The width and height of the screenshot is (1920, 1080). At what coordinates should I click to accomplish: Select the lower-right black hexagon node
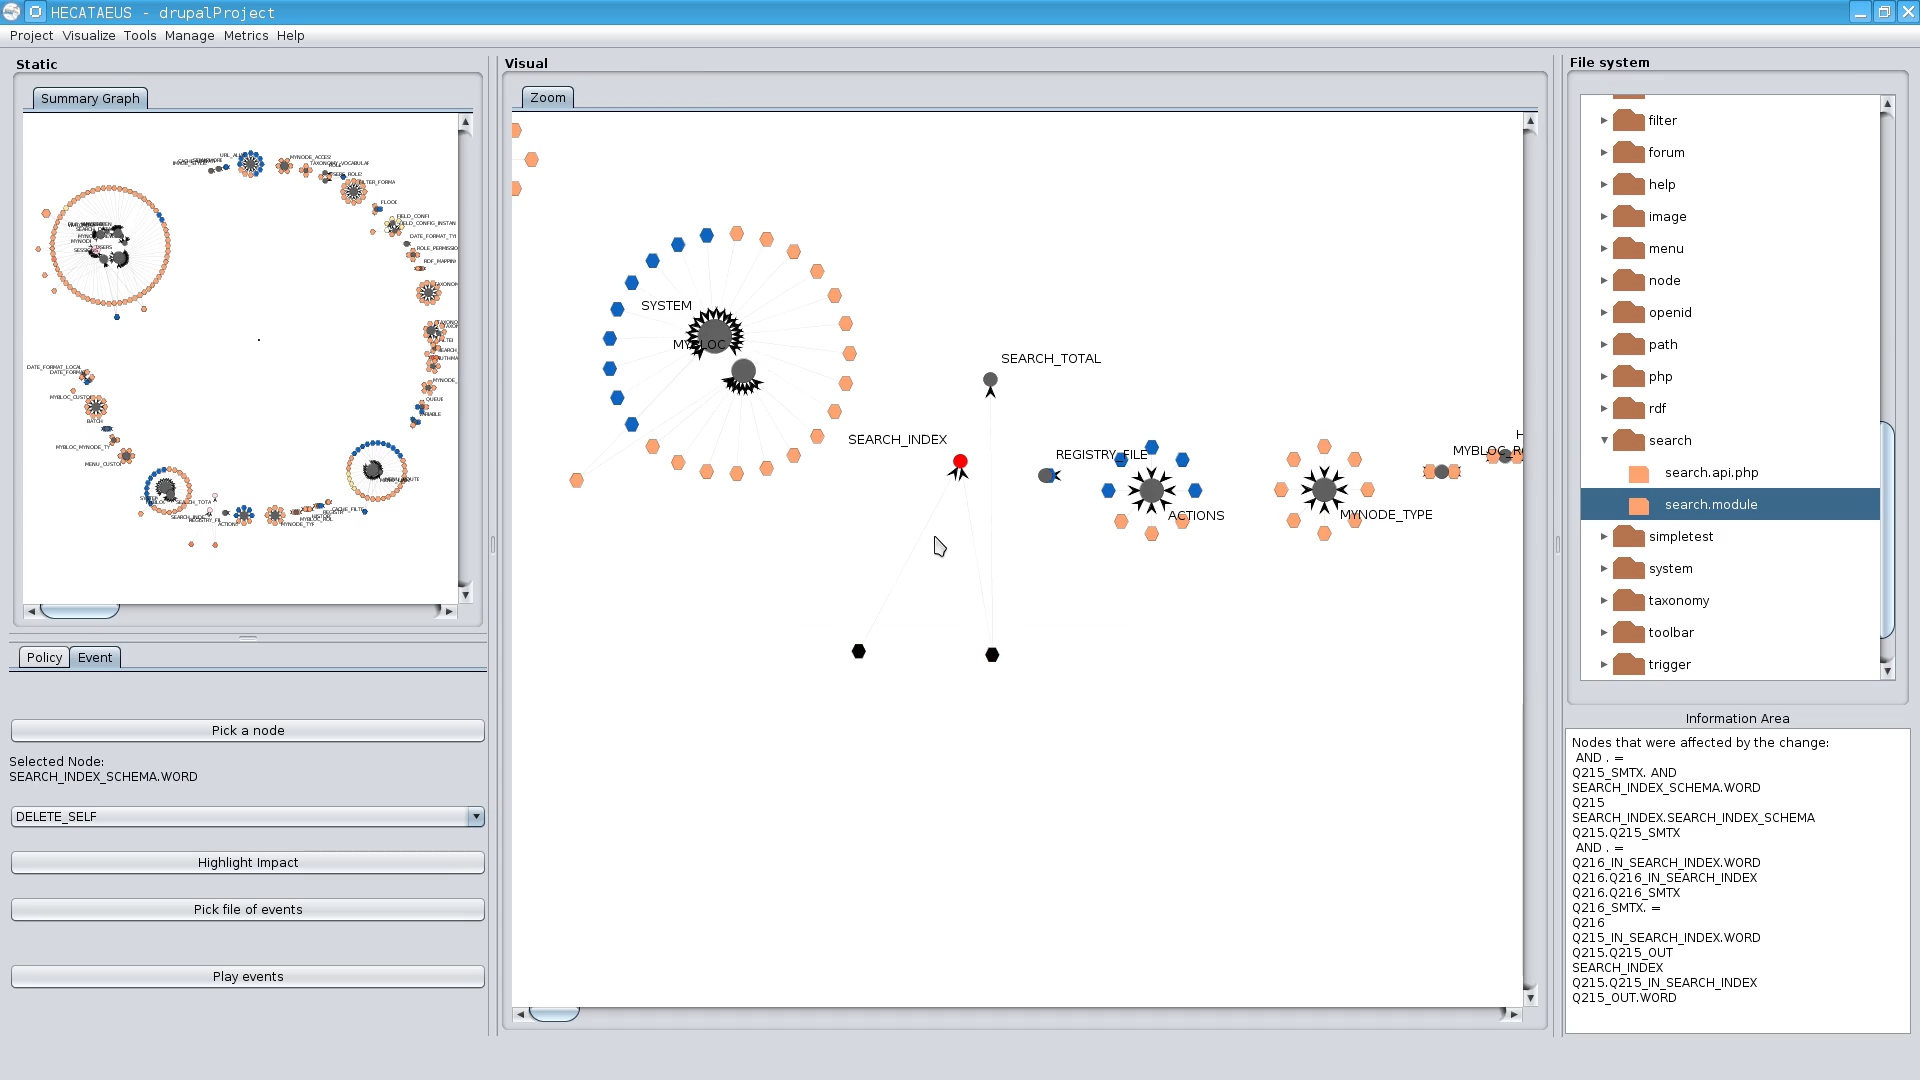pos(992,655)
